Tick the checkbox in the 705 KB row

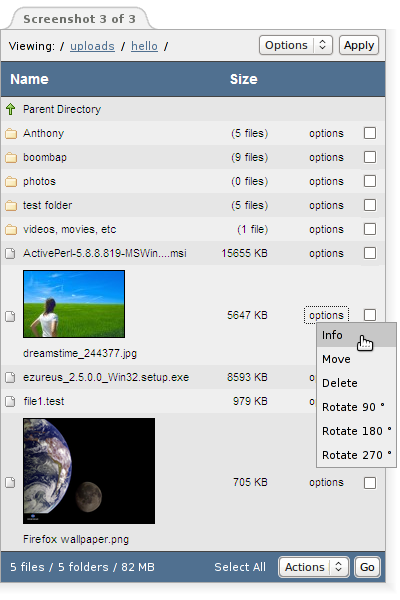(x=370, y=483)
